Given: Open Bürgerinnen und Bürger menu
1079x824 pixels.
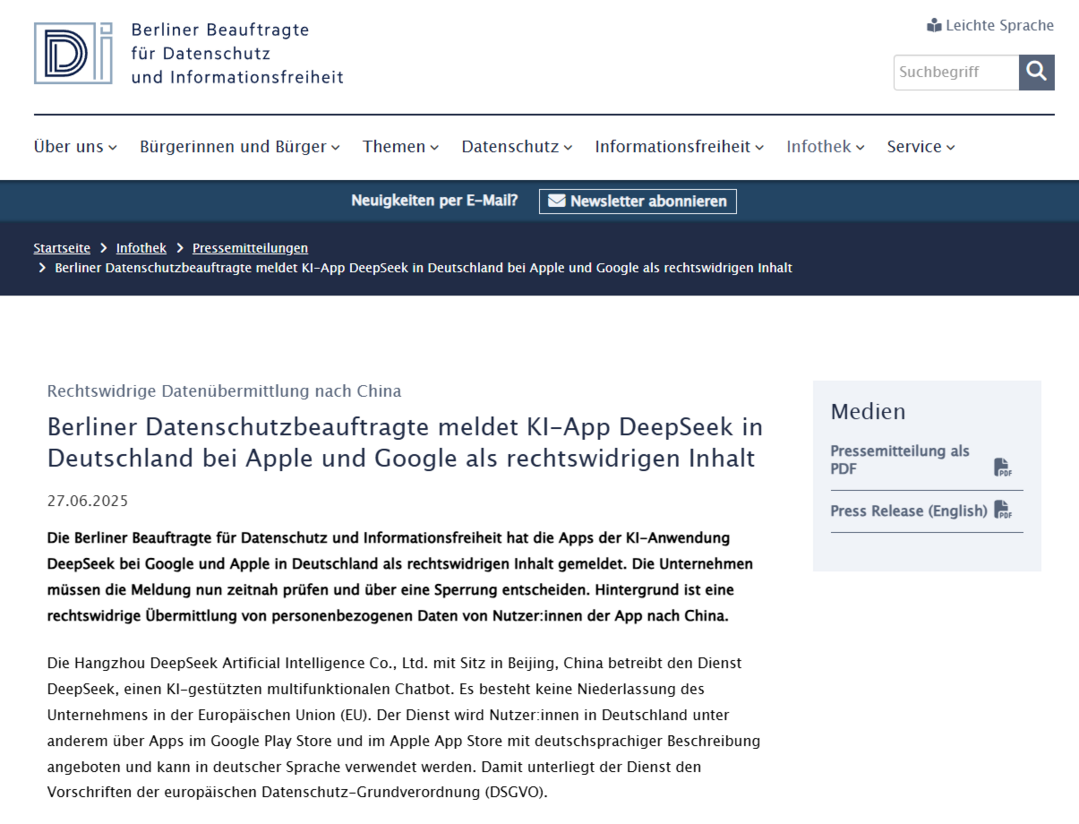Looking at the screenshot, I should point(239,147).
